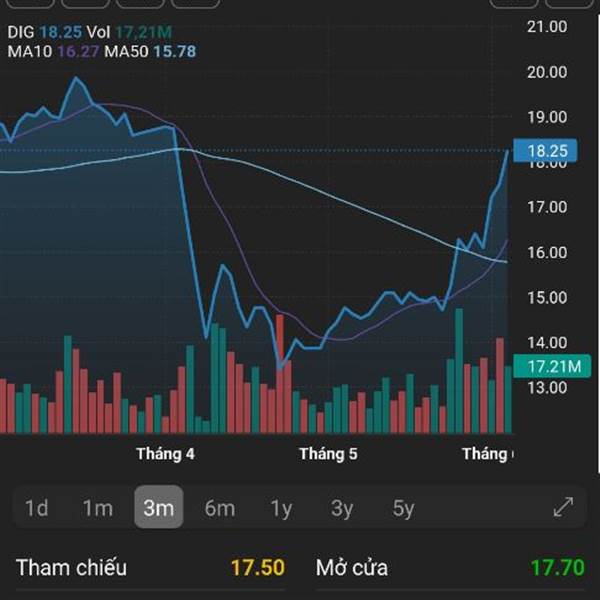Image resolution: width=600 pixels, height=600 pixels.
Task: Select the 1d timeframe tab
Action: (x=36, y=508)
